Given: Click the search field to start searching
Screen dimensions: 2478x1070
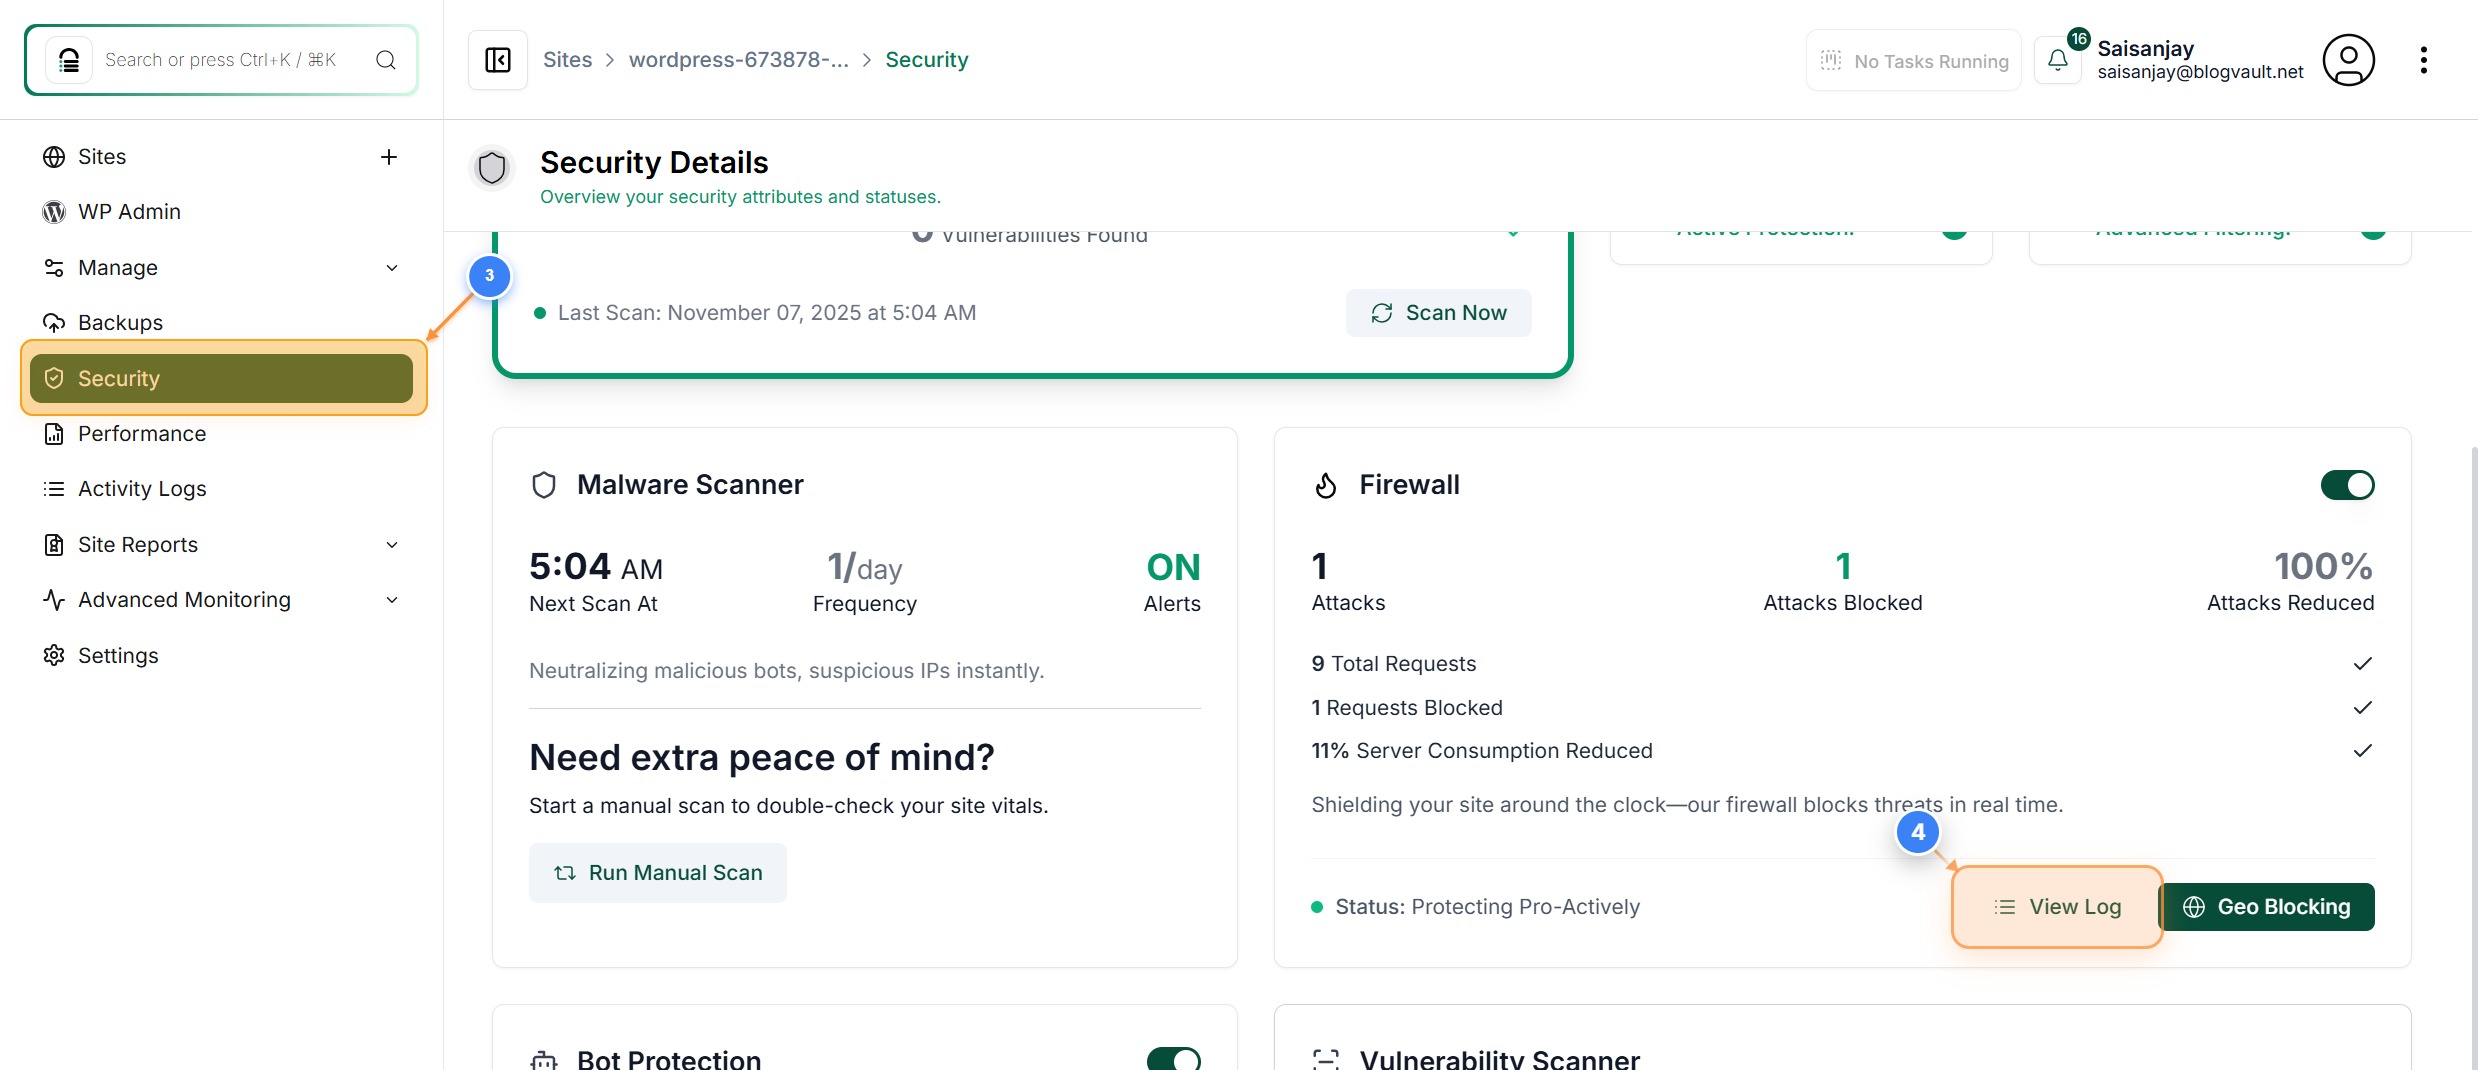Looking at the screenshot, I should pos(220,59).
